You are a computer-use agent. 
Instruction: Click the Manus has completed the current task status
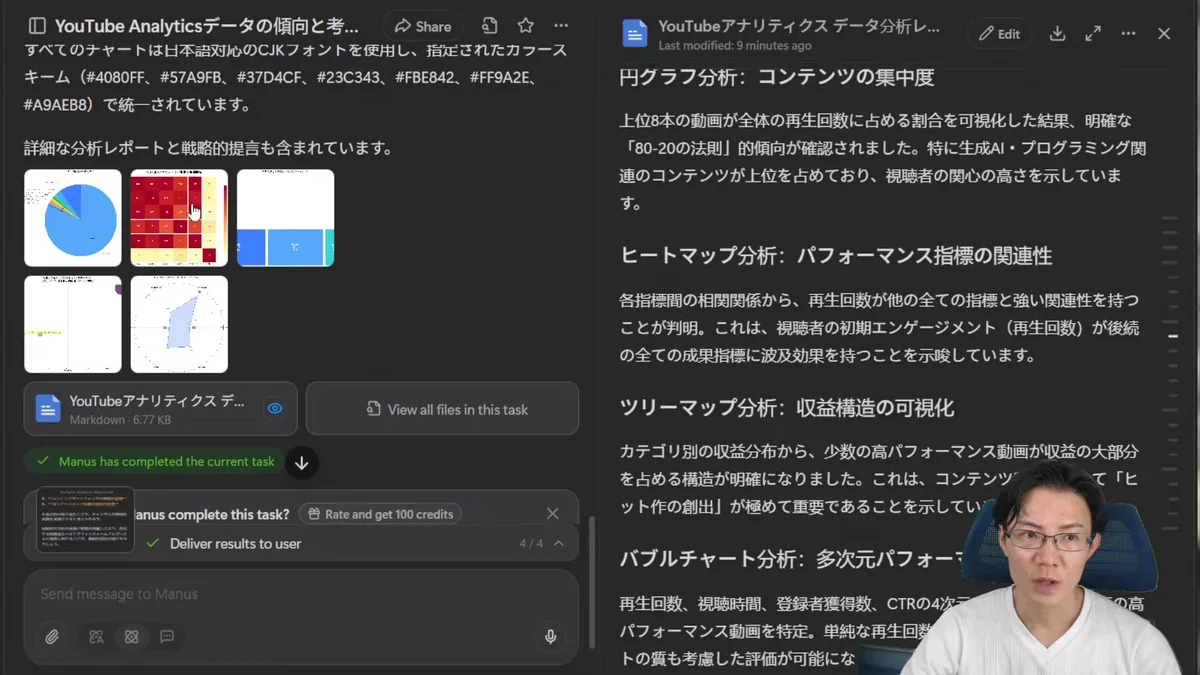tap(155, 461)
